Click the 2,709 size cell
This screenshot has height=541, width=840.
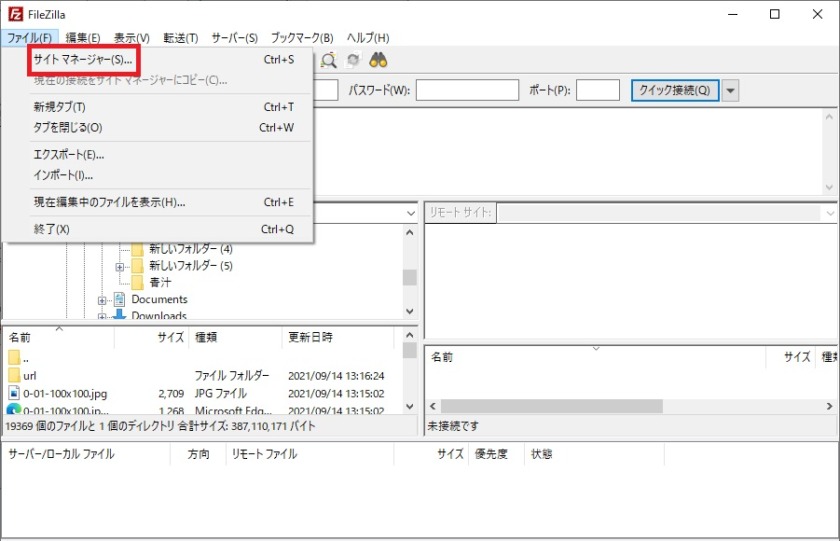(171, 394)
